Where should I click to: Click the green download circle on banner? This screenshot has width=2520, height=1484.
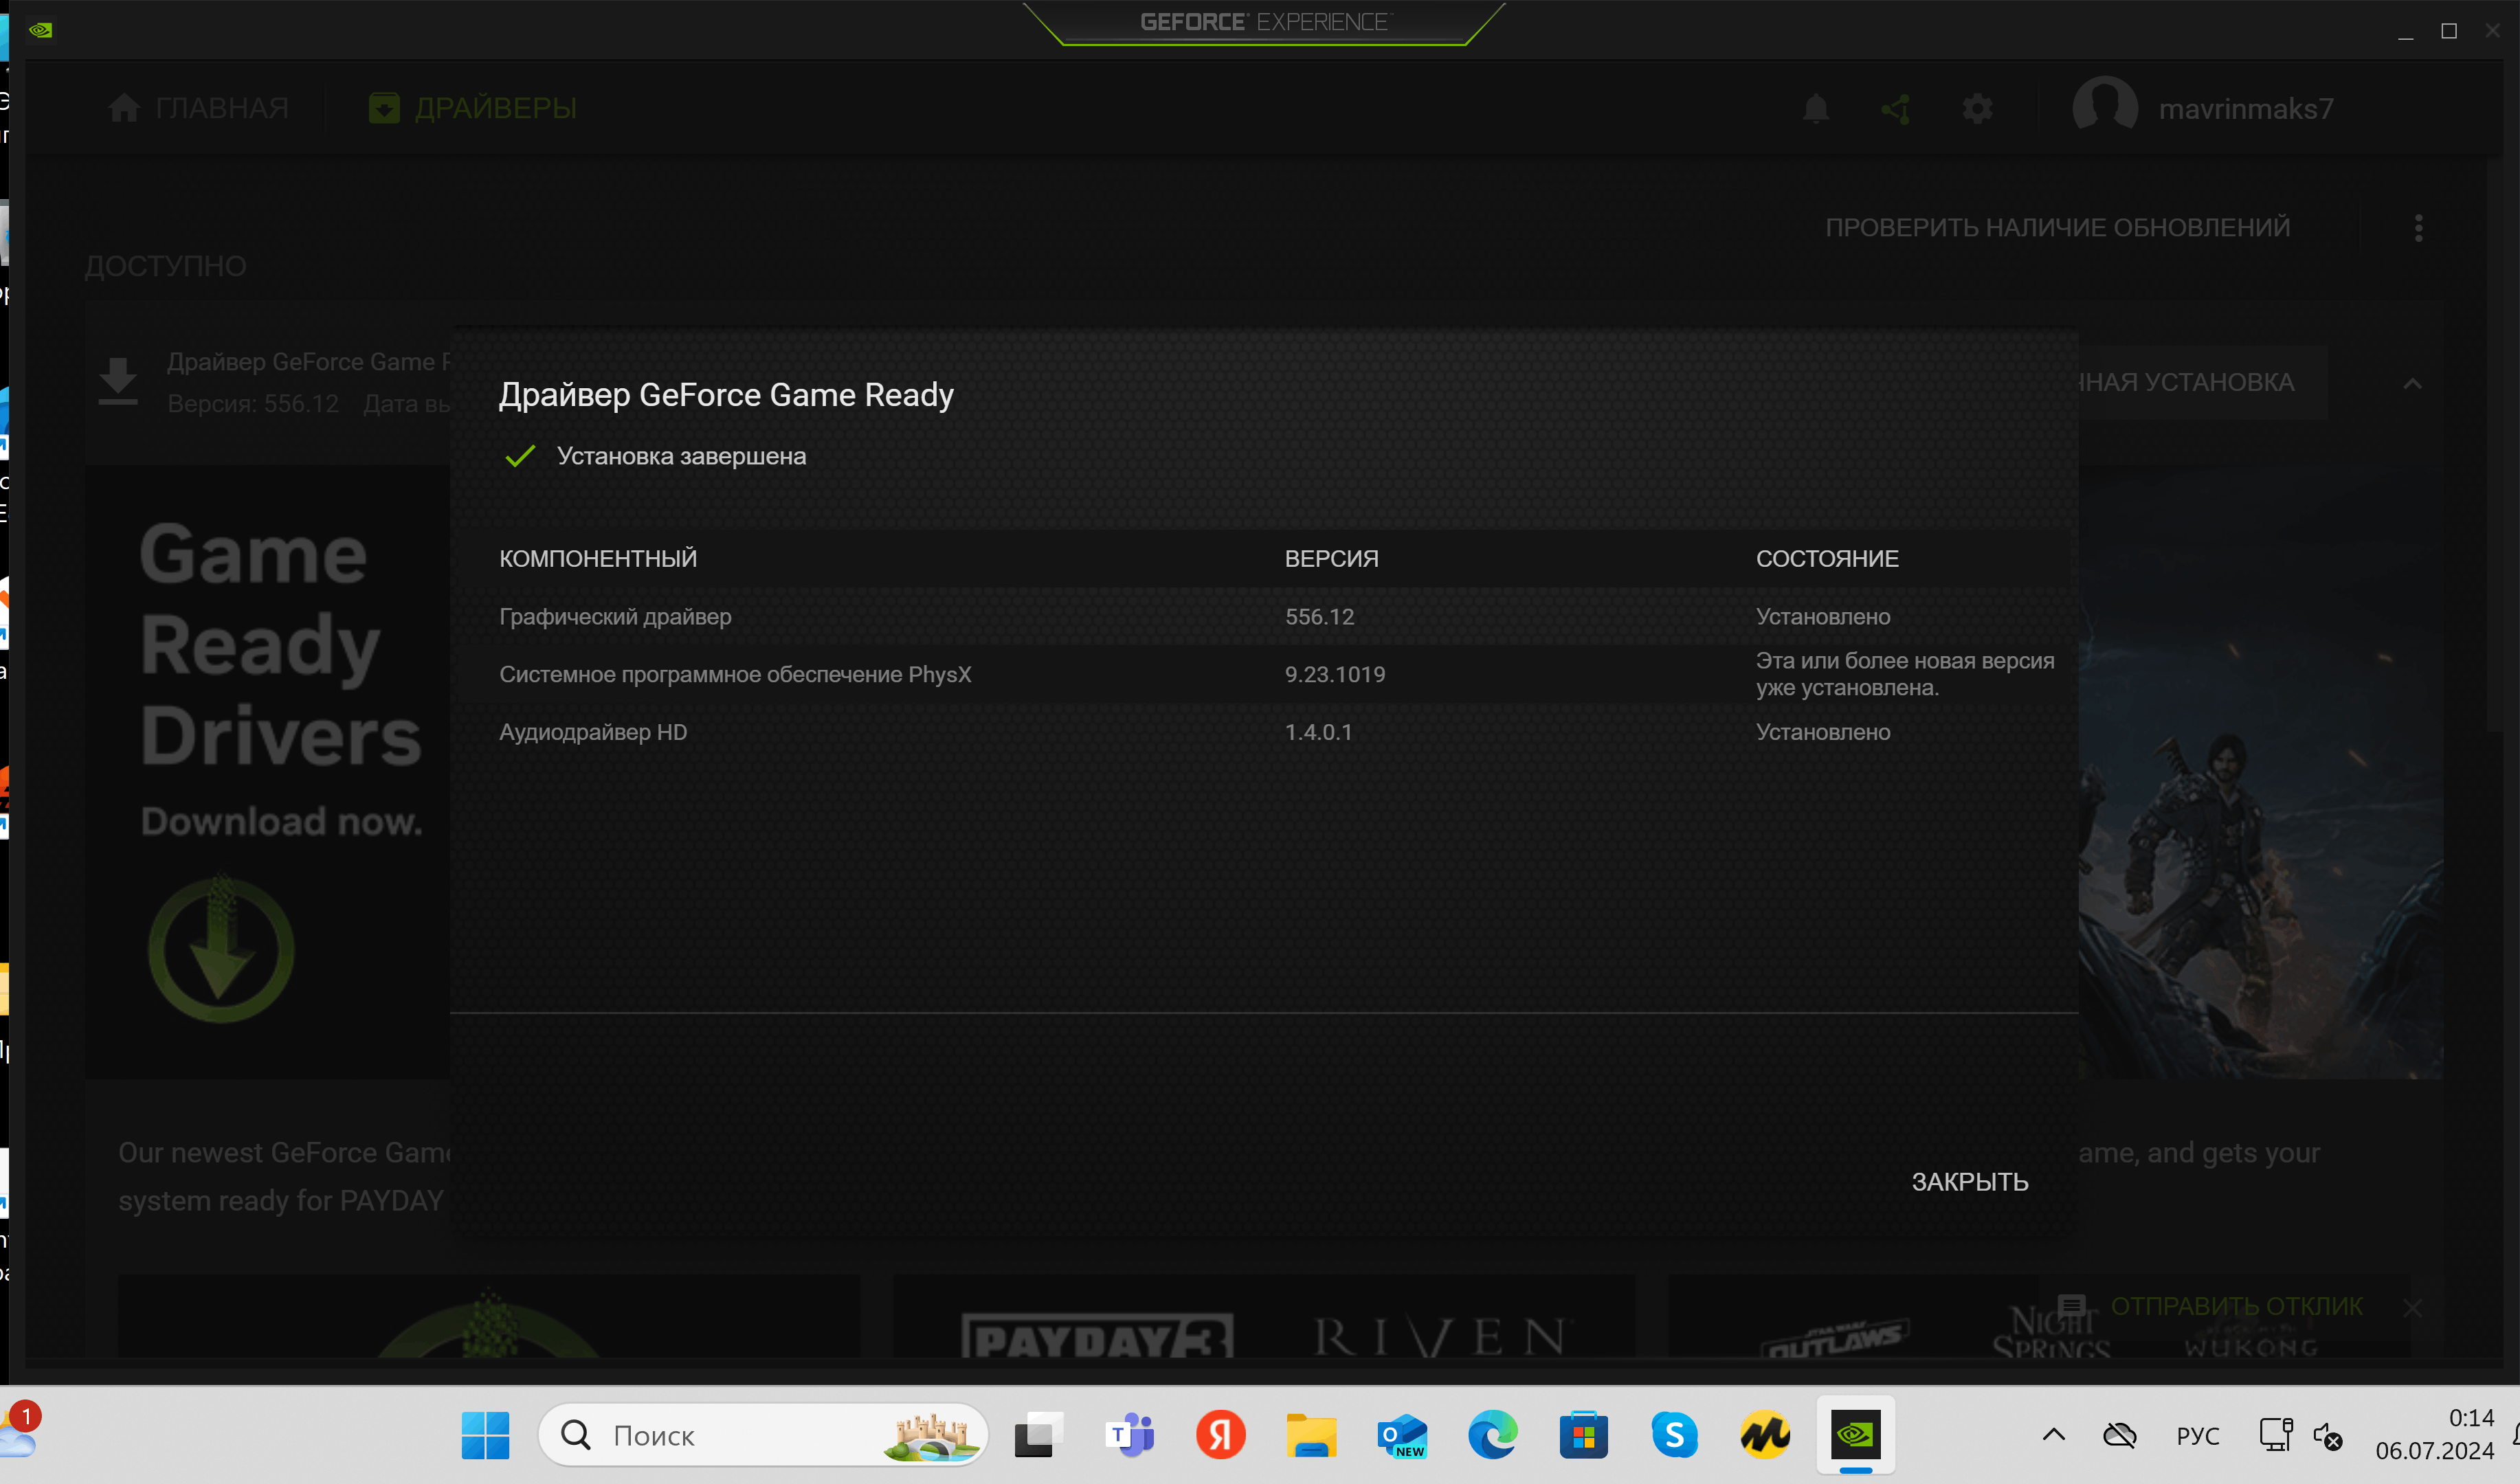pos(221,948)
